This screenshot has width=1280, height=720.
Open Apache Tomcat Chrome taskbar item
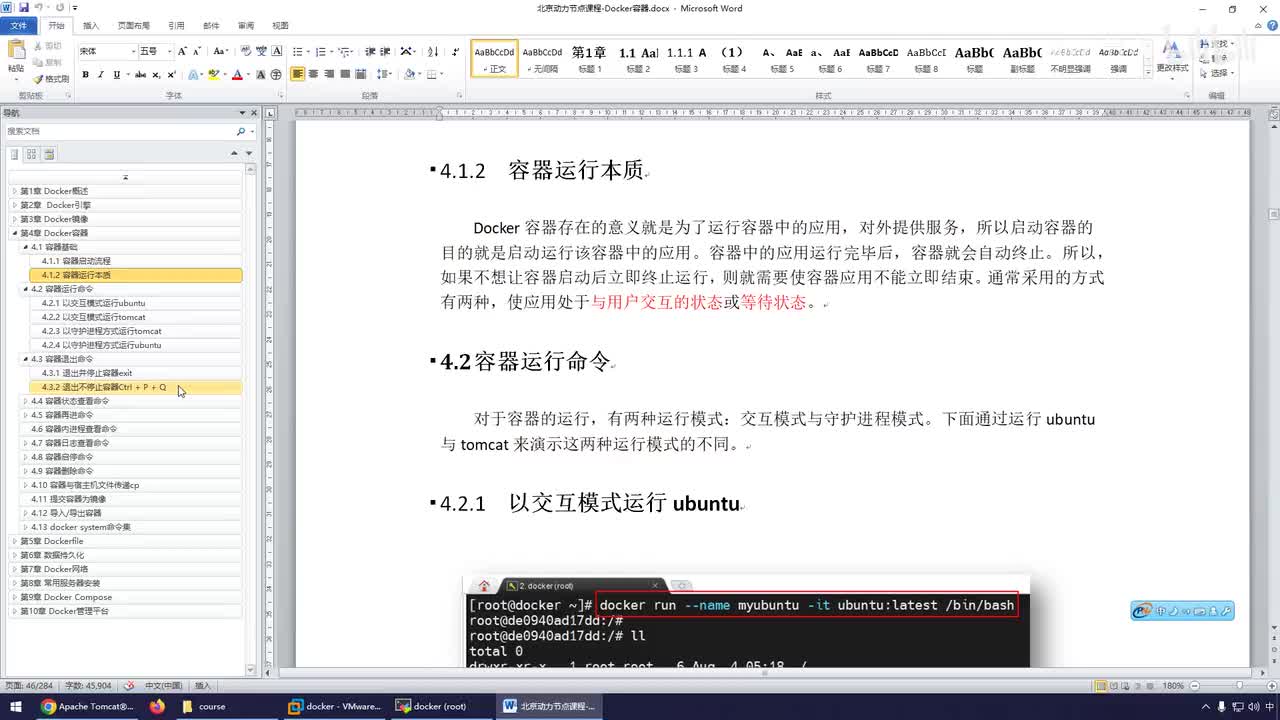pos(87,706)
